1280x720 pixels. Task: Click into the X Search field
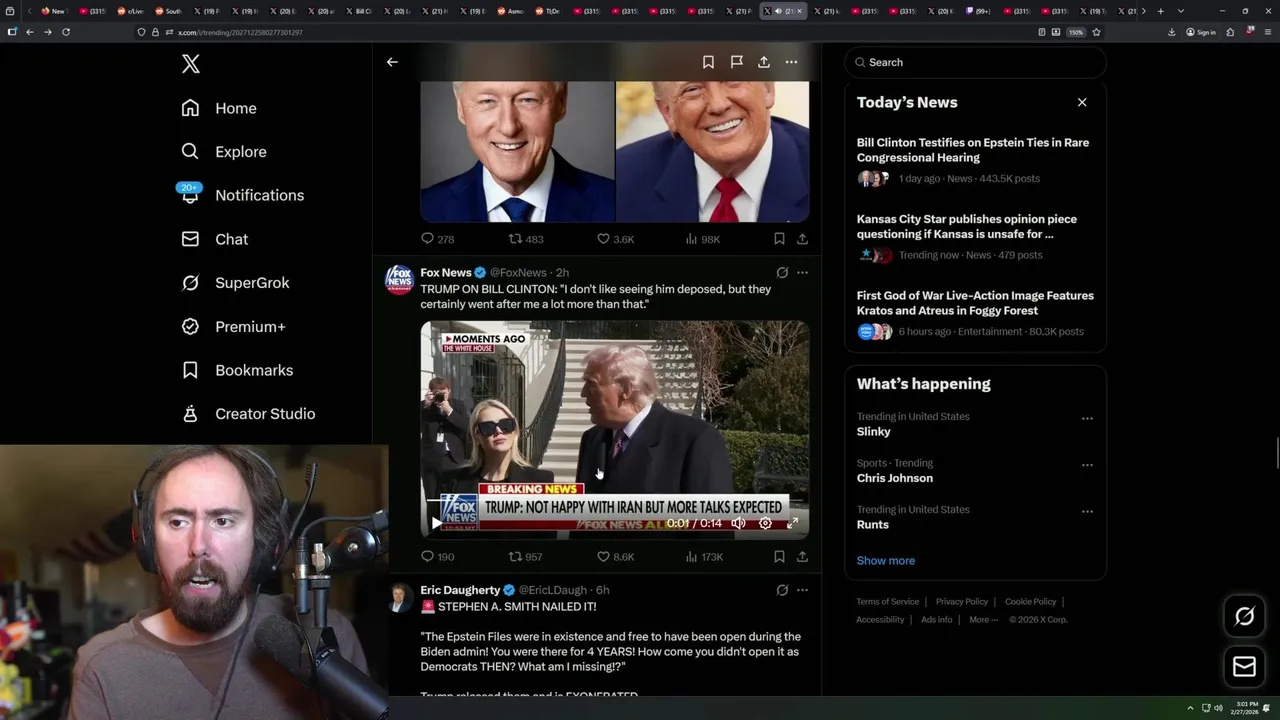pos(975,62)
